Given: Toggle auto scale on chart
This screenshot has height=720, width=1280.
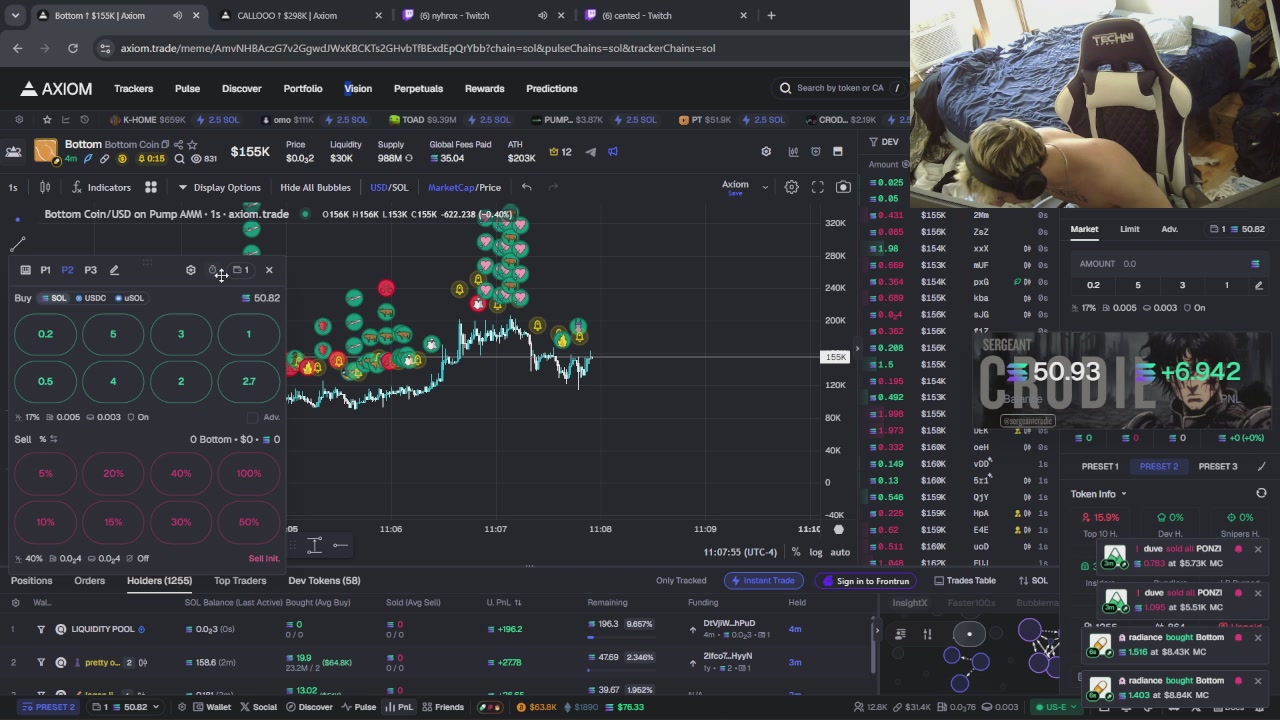Looking at the screenshot, I should (840, 552).
